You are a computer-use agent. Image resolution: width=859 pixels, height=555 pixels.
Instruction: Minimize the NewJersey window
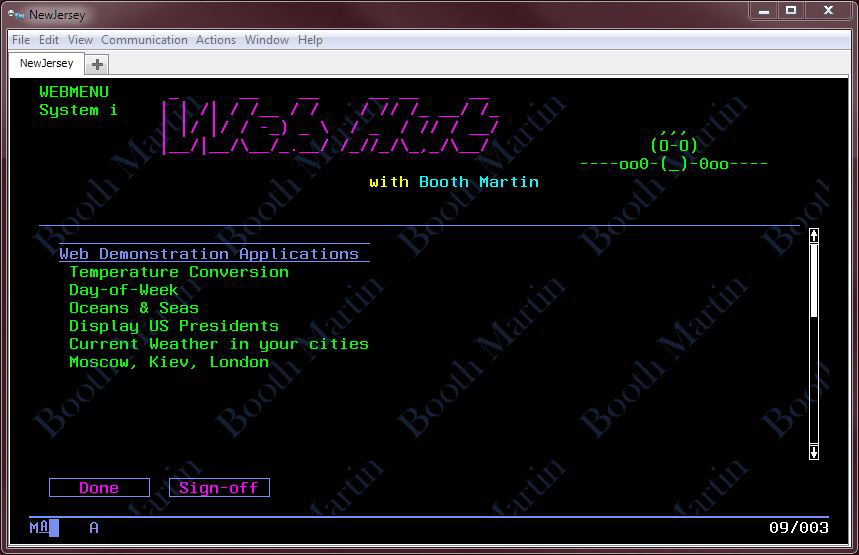(764, 10)
